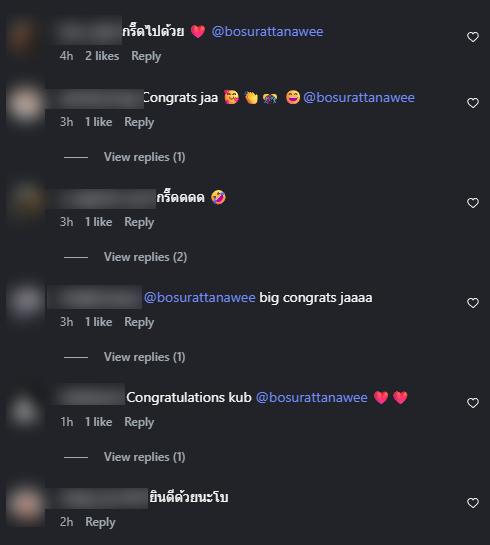Expand View replies (2) thread
This screenshot has width=490, height=545.
(145, 257)
